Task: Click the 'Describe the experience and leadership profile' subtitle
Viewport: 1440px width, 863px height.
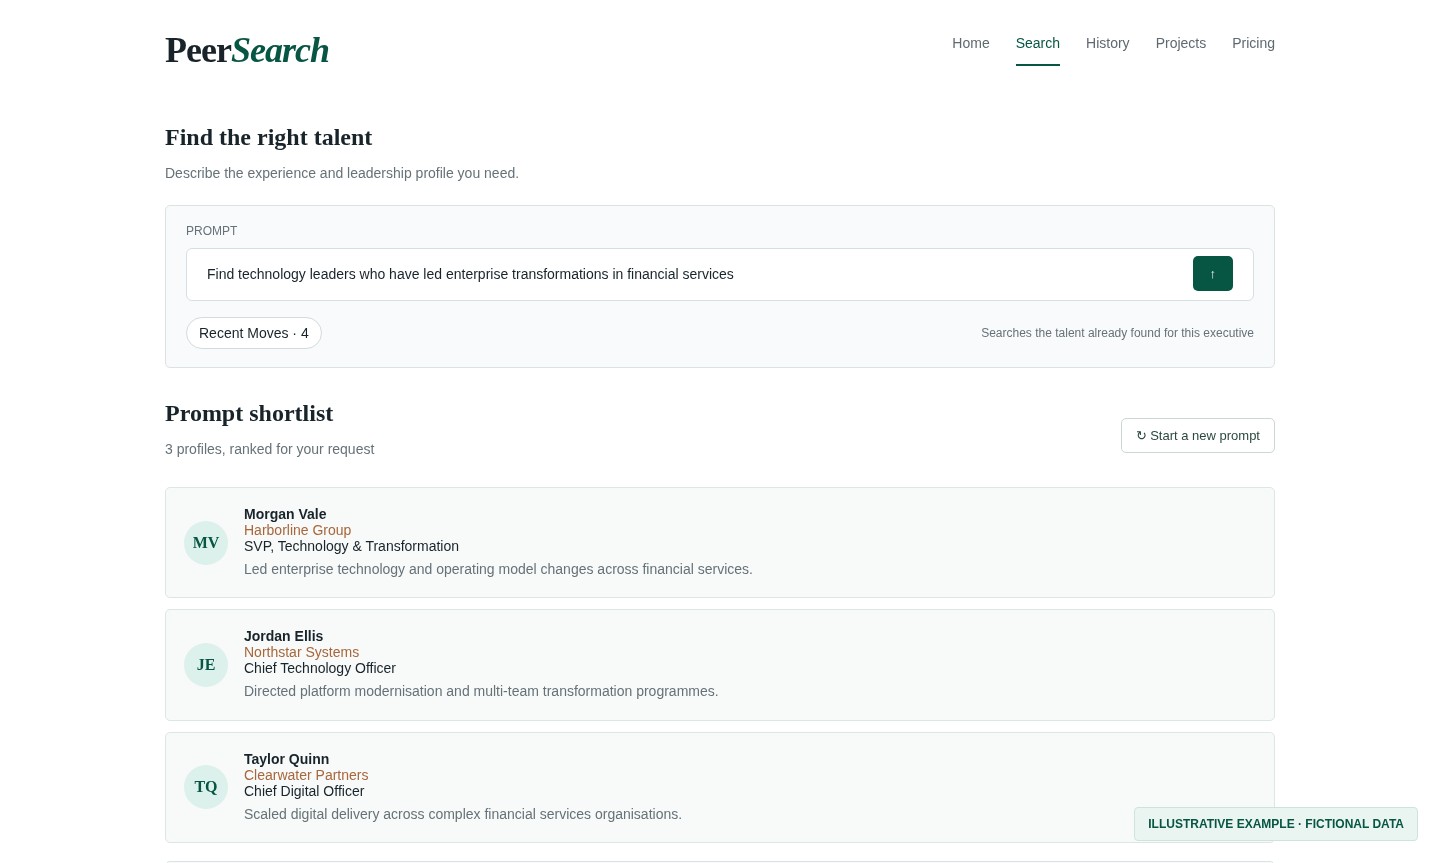Action: point(342,173)
